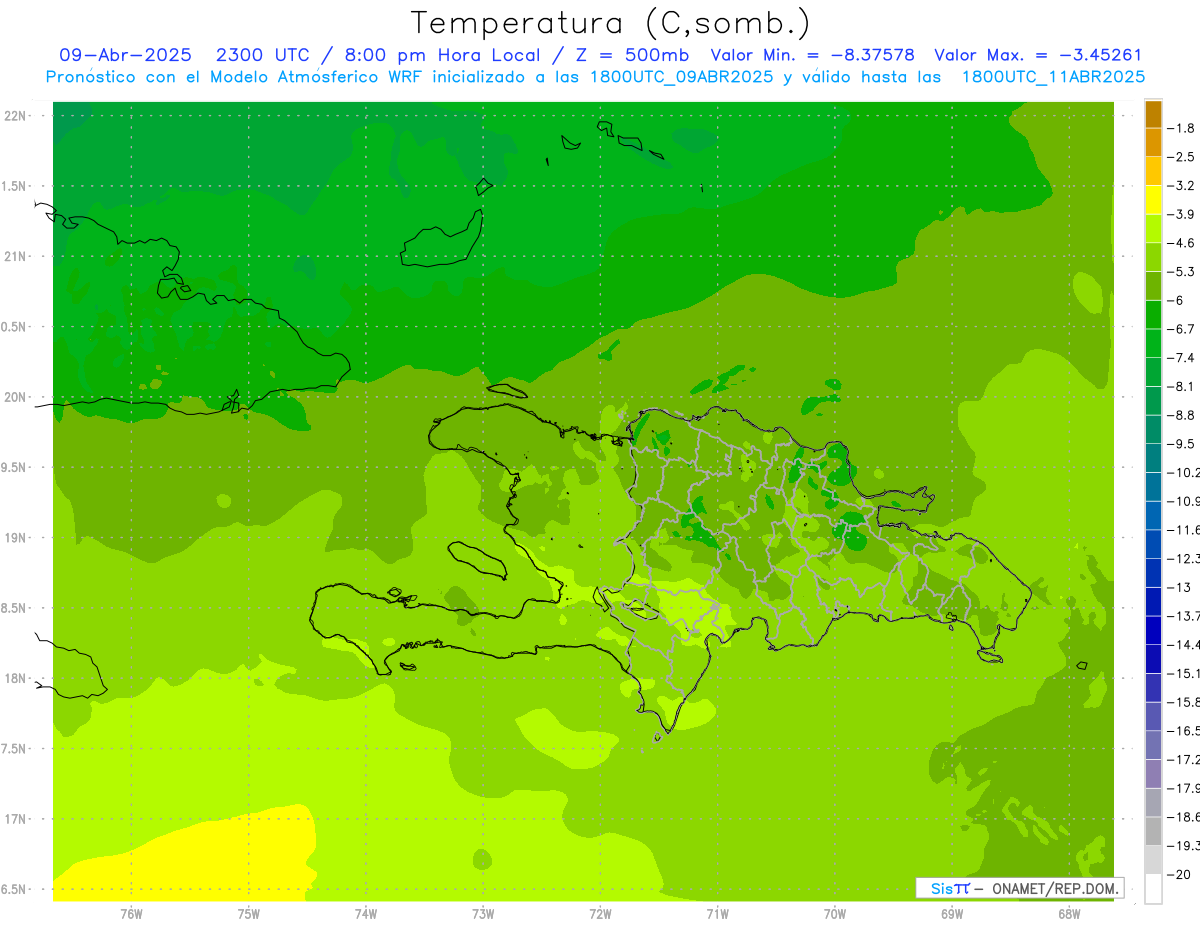Pick the gray swatch between -18.6 and -19.3

point(1153,831)
